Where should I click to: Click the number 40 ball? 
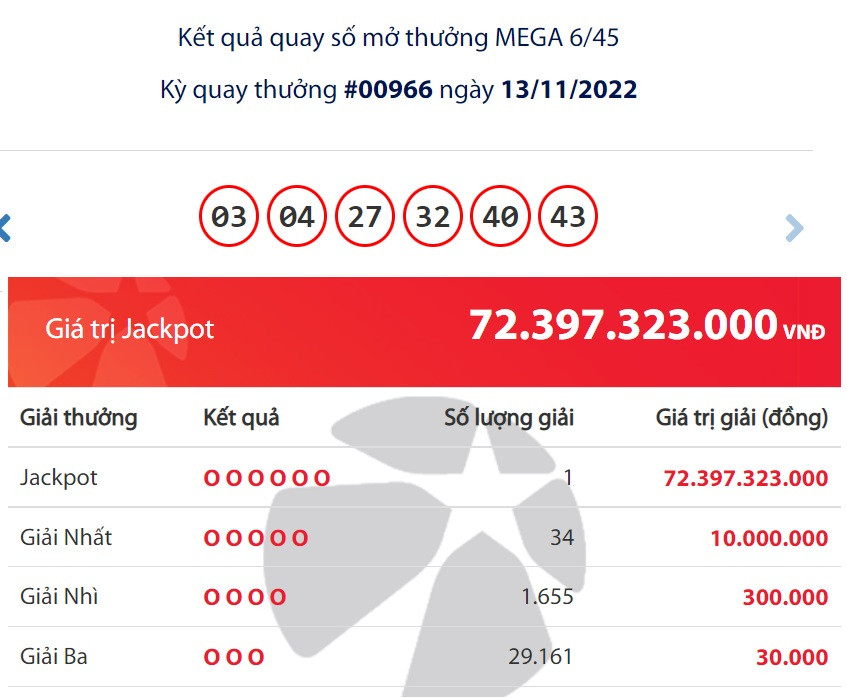click(501, 216)
